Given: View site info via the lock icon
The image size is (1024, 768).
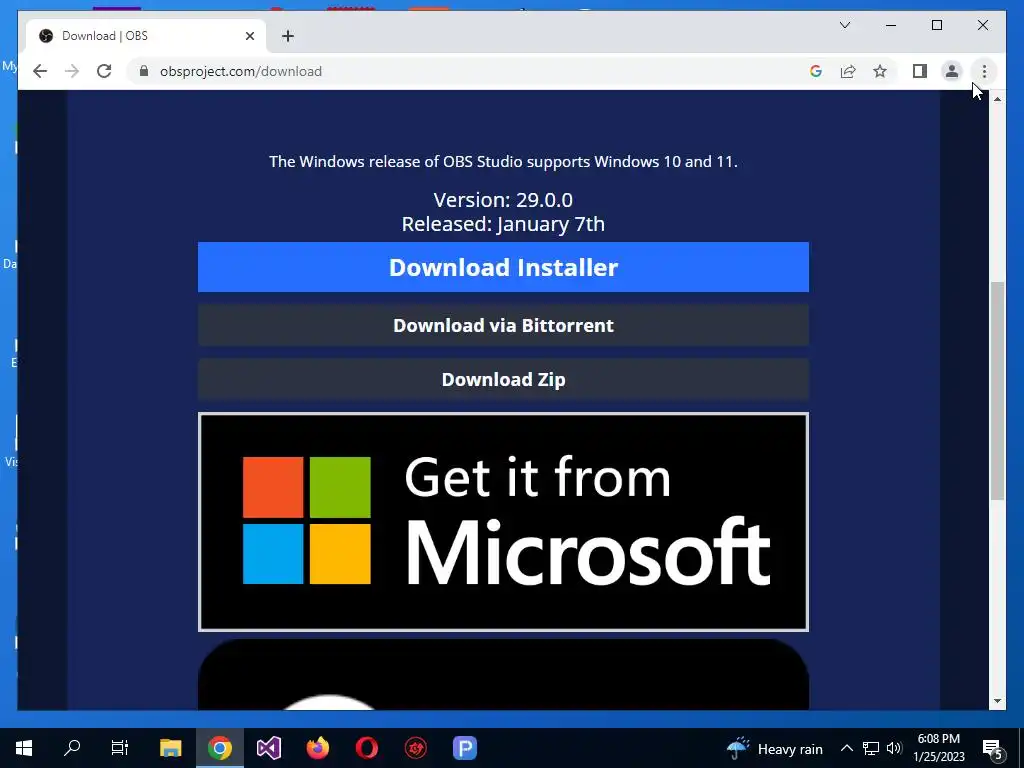Looking at the screenshot, I should coord(144,71).
